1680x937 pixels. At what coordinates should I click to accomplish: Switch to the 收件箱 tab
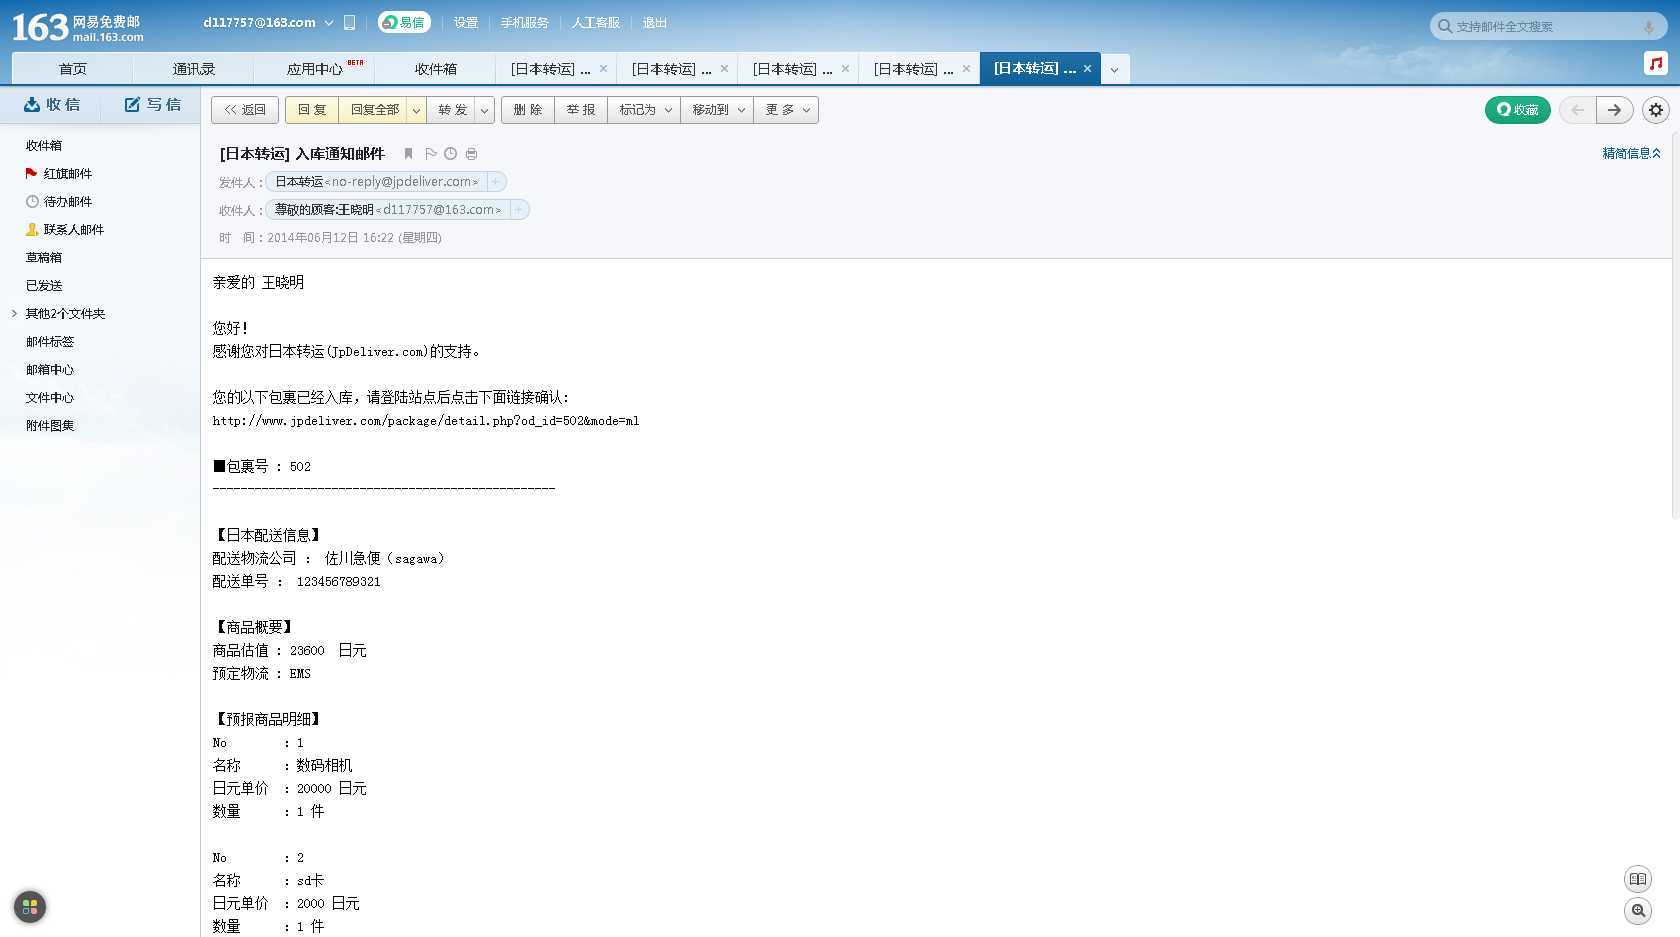[435, 69]
